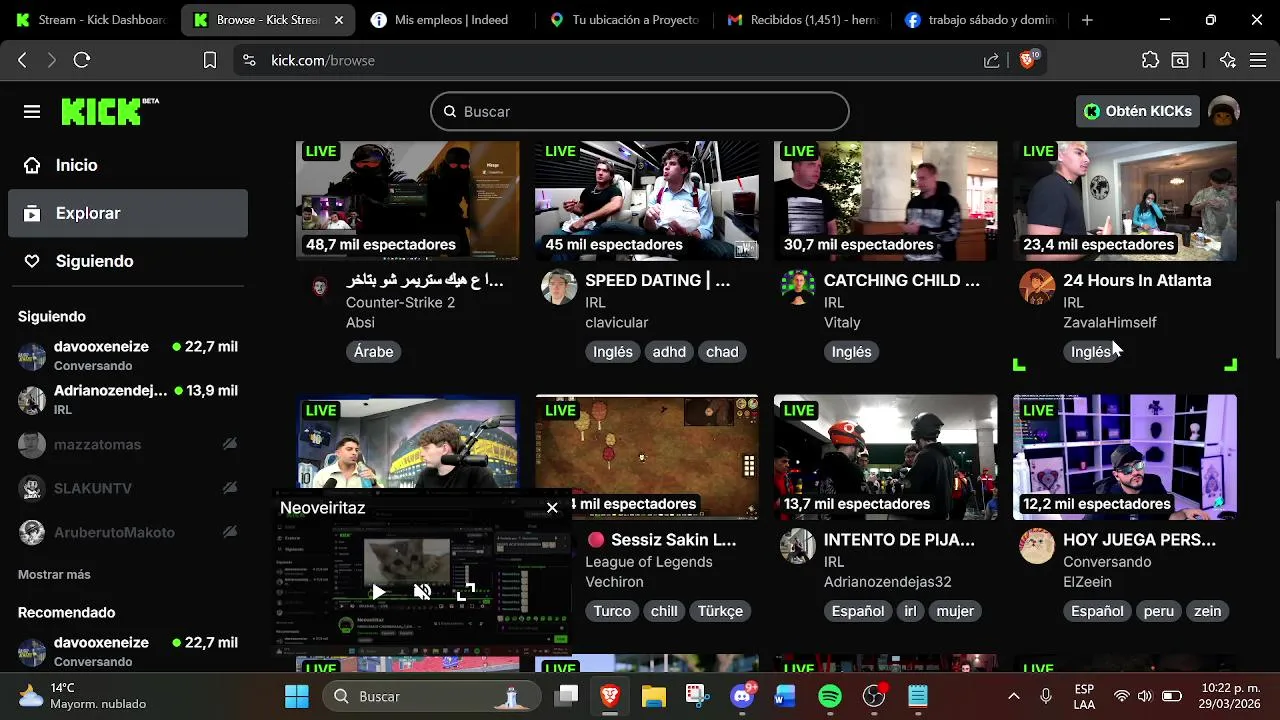Click the Türkçe tag under Sessiz Sakin
Screen dimensions: 1280x720
[720, 611]
